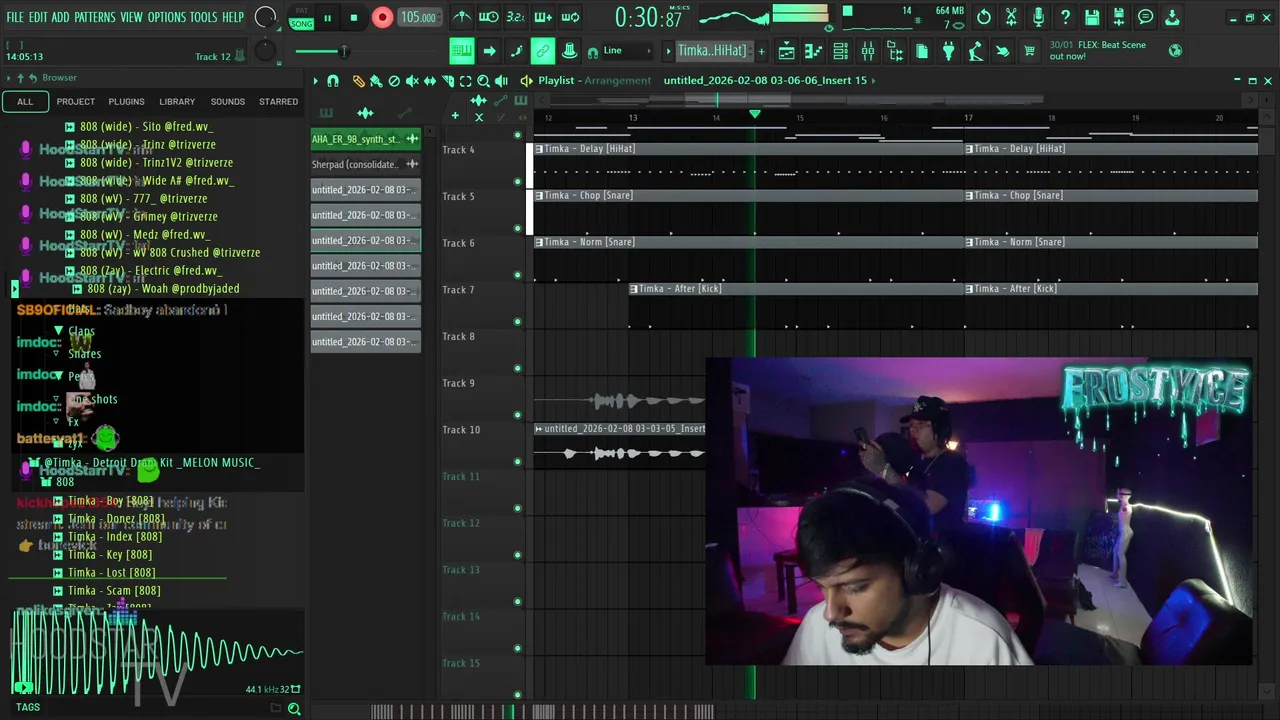Viewport: 1280px width, 720px height.
Task: Toggle the metronome icon
Action: [x=462, y=17]
